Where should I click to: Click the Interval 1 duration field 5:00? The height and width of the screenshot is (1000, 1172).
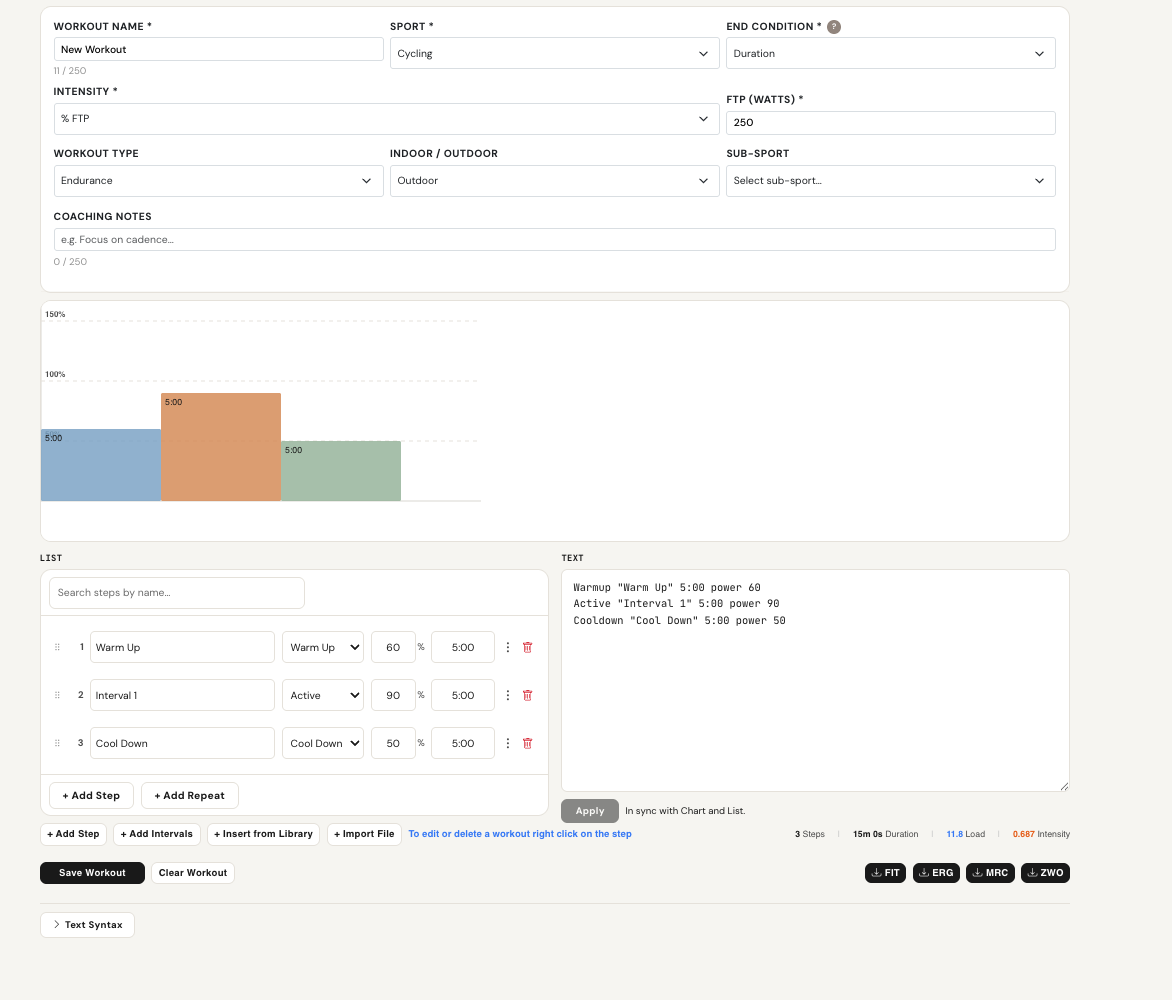(463, 695)
